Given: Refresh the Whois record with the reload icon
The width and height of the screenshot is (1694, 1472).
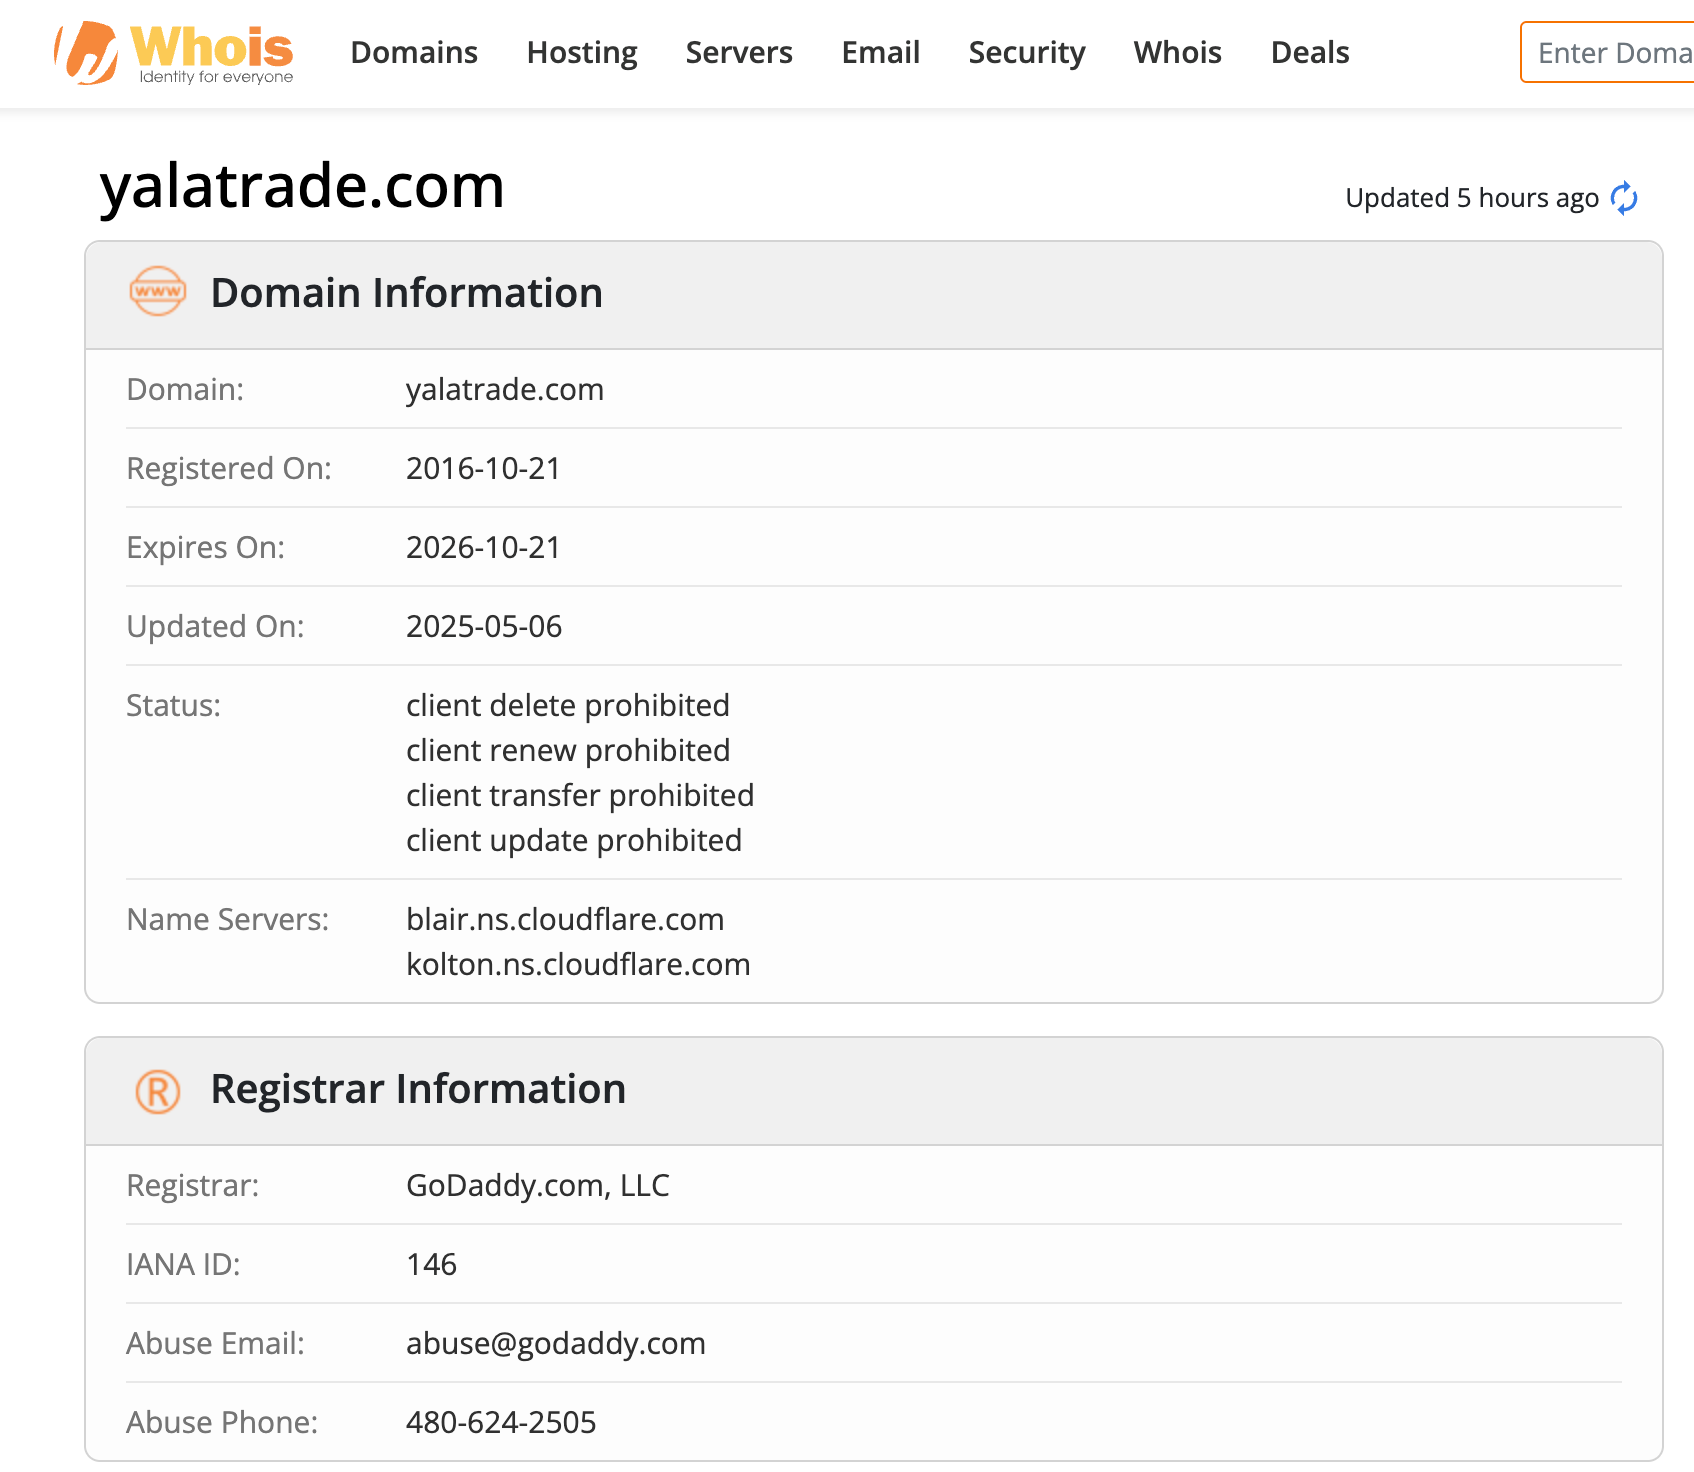Looking at the screenshot, I should click(x=1624, y=198).
